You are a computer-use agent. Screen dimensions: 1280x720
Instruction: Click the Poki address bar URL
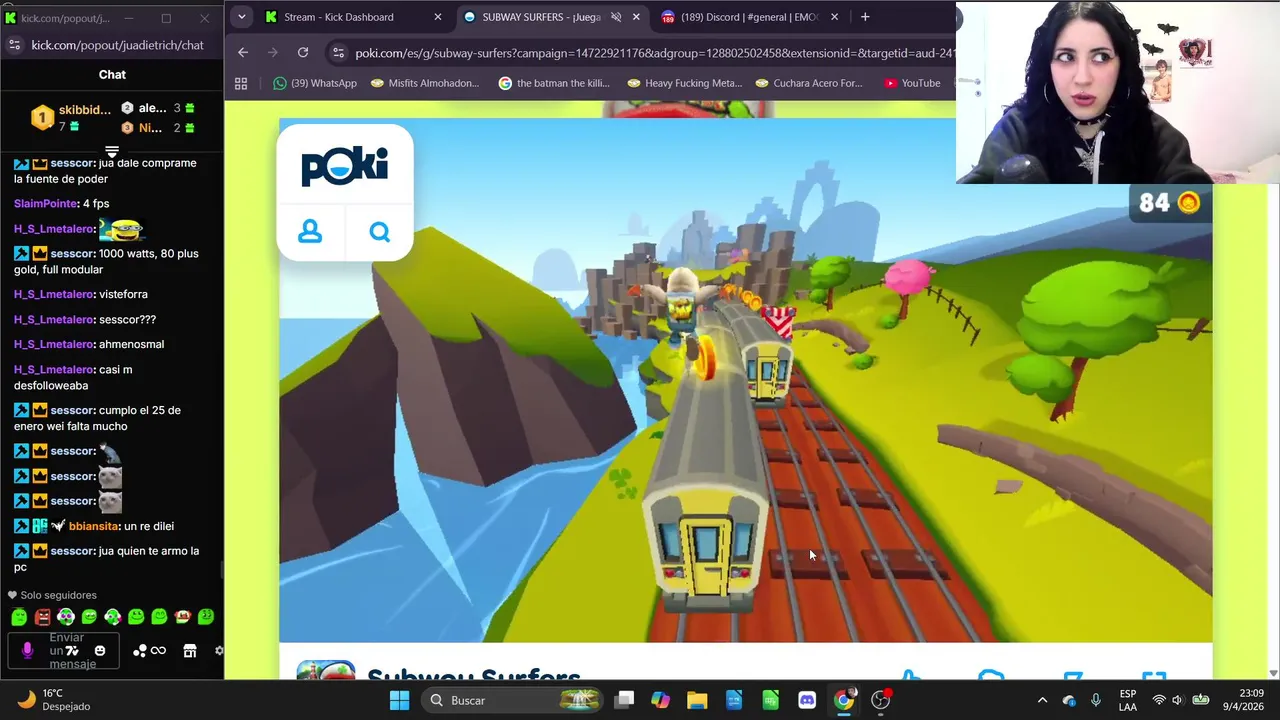[x=655, y=52]
